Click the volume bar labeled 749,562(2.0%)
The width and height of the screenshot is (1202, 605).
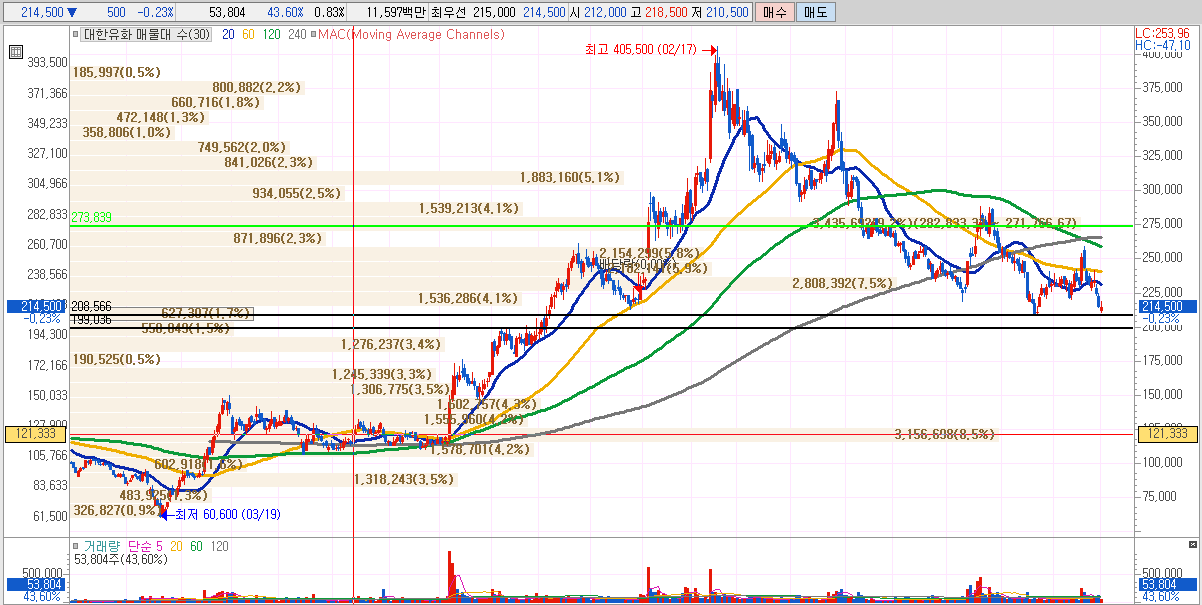click(242, 147)
